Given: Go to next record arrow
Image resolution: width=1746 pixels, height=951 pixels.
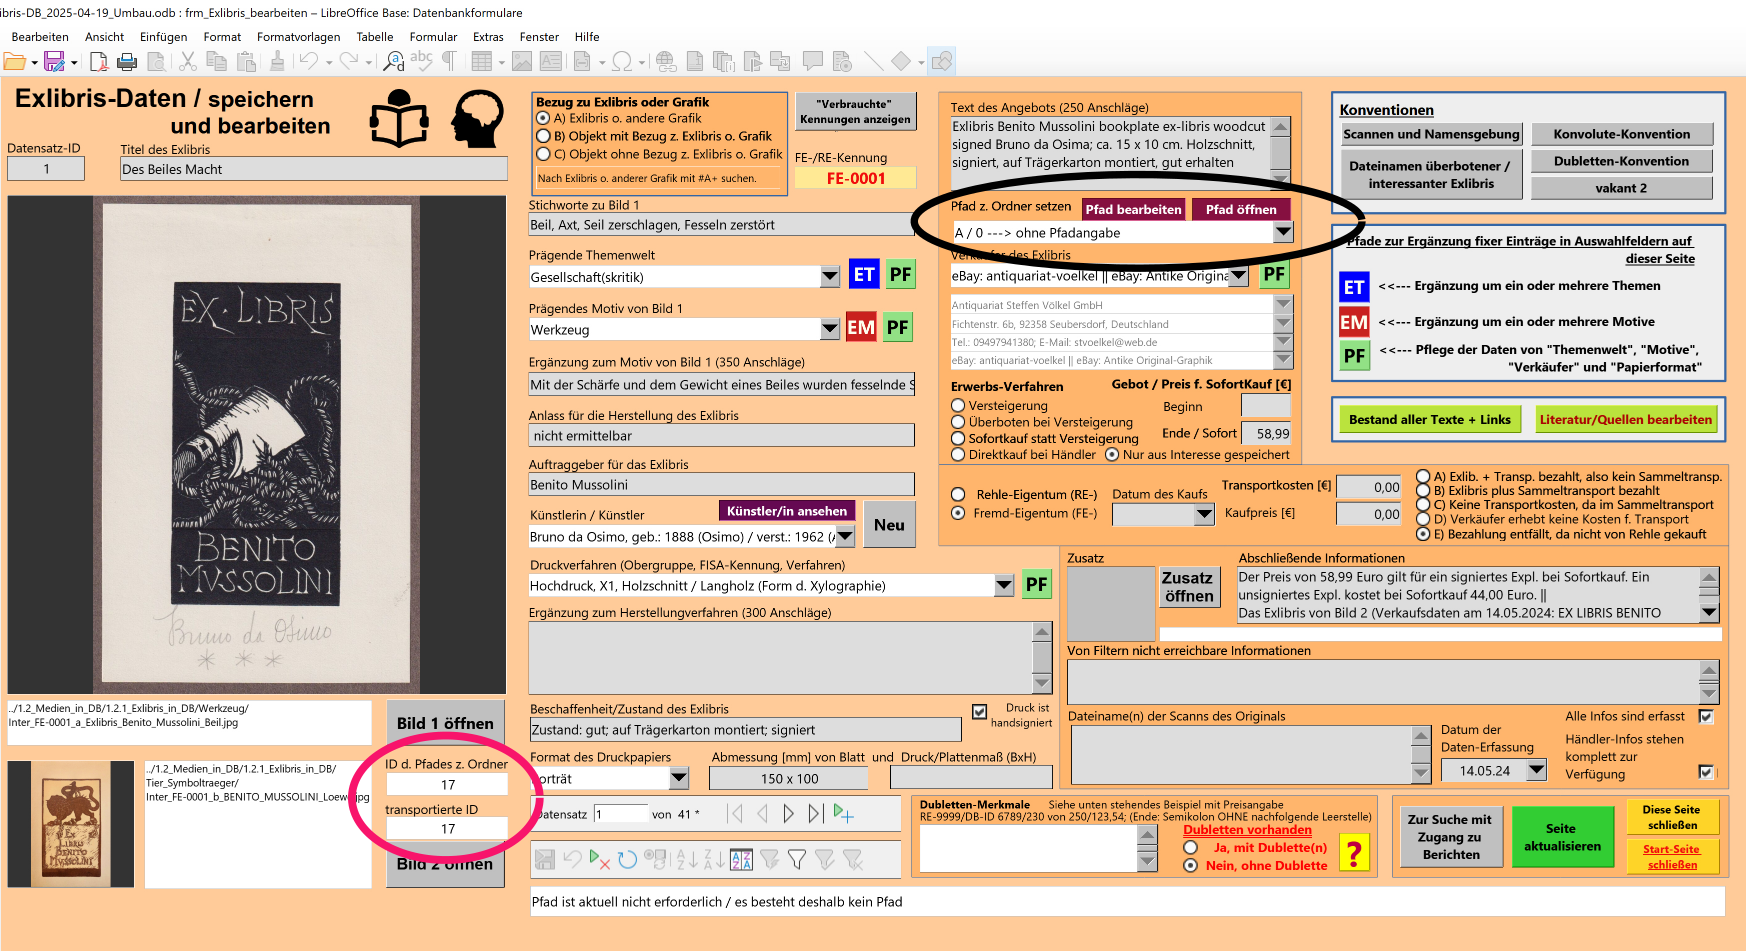Looking at the screenshot, I should 789,814.
